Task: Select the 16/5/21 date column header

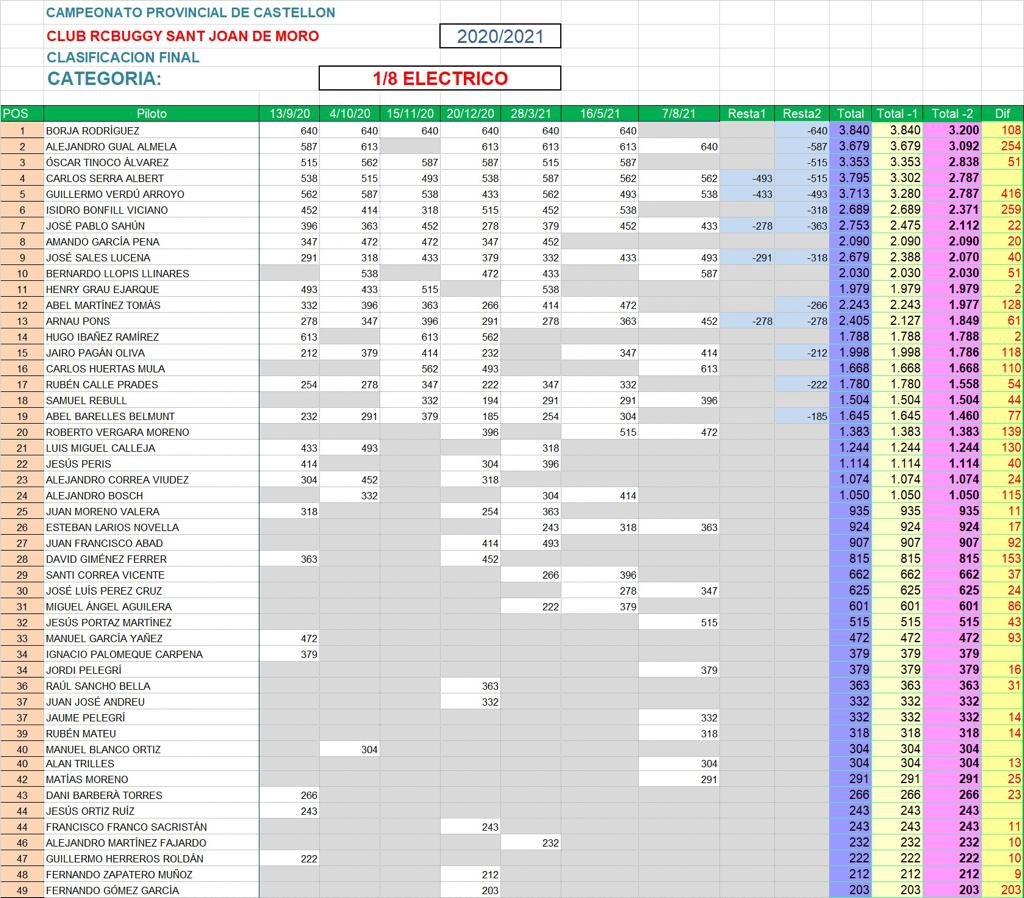Action: click(600, 114)
